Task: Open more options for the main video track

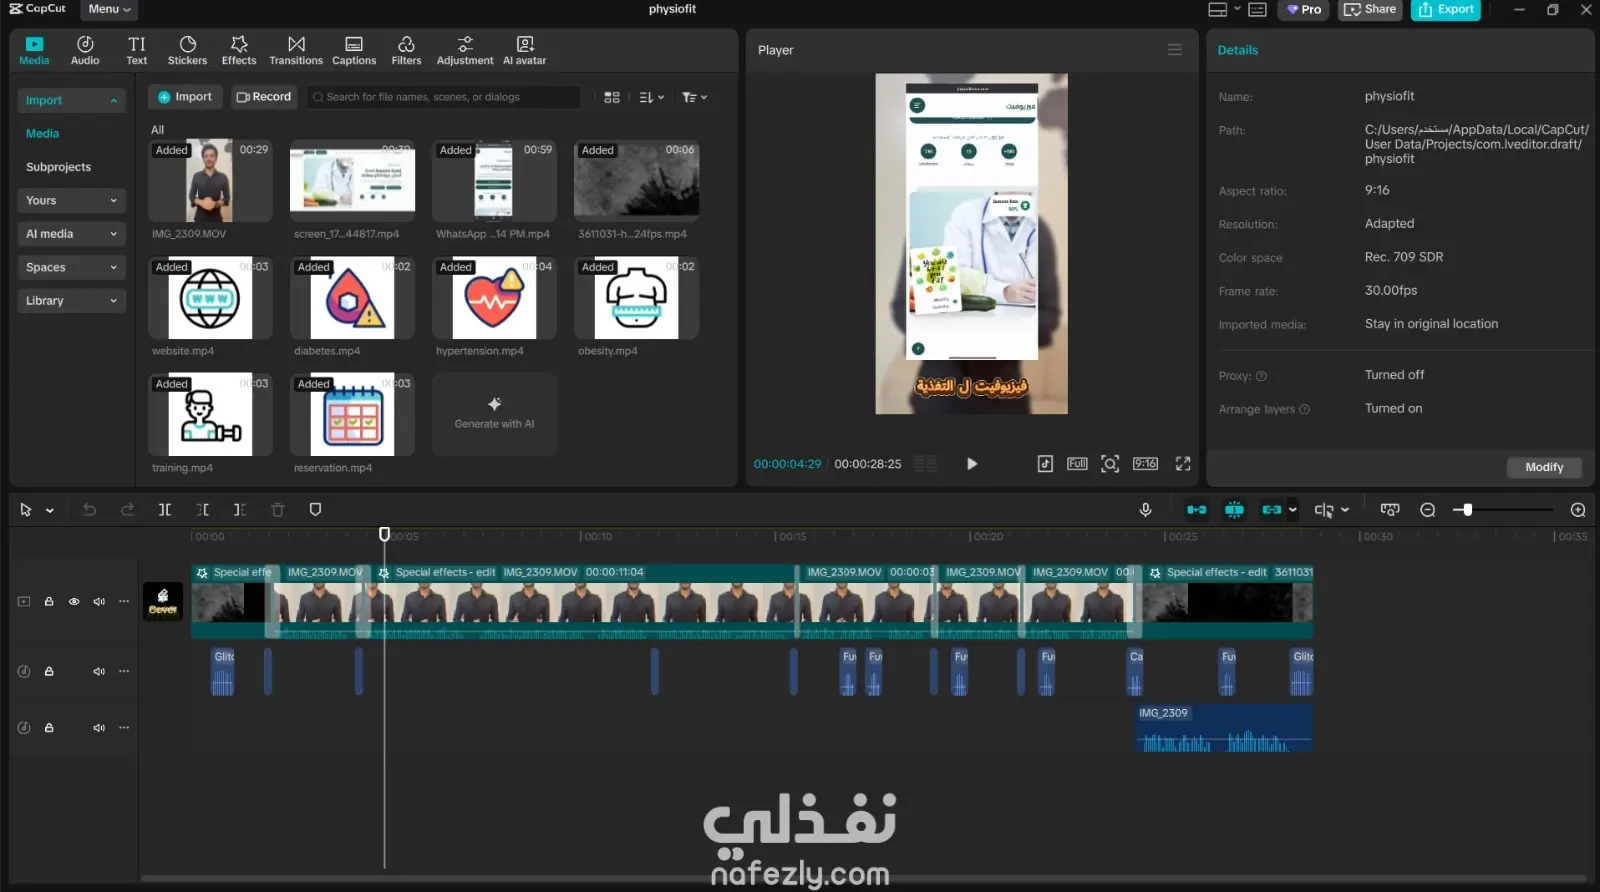Action: (124, 602)
